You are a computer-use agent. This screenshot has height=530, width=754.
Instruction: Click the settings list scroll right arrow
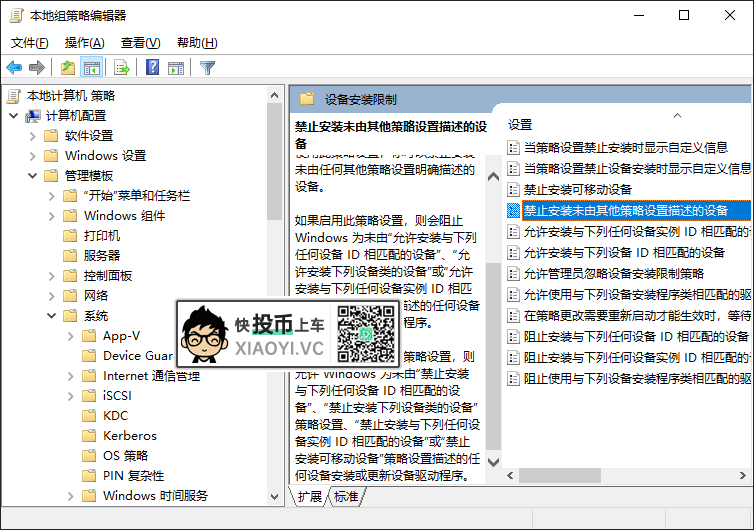743,476
